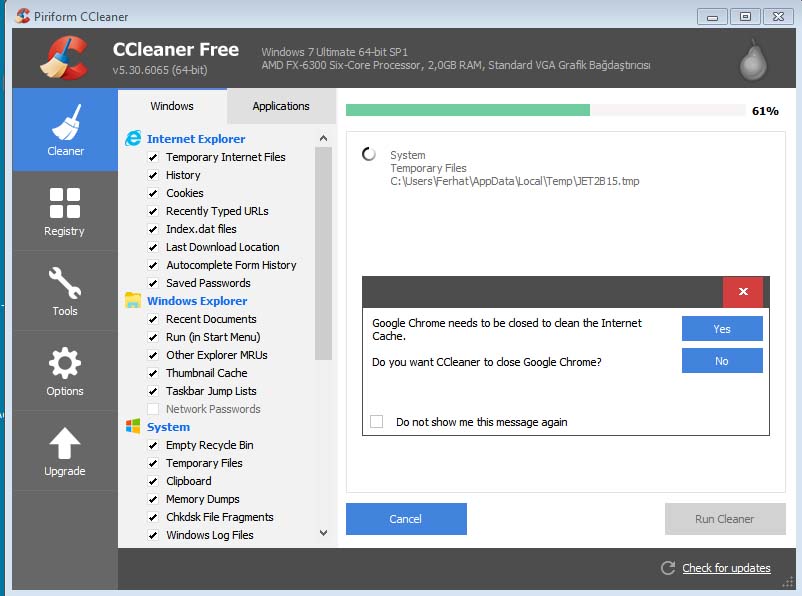Image resolution: width=802 pixels, height=596 pixels.
Task: Switch to the Applications tab
Action: click(281, 106)
